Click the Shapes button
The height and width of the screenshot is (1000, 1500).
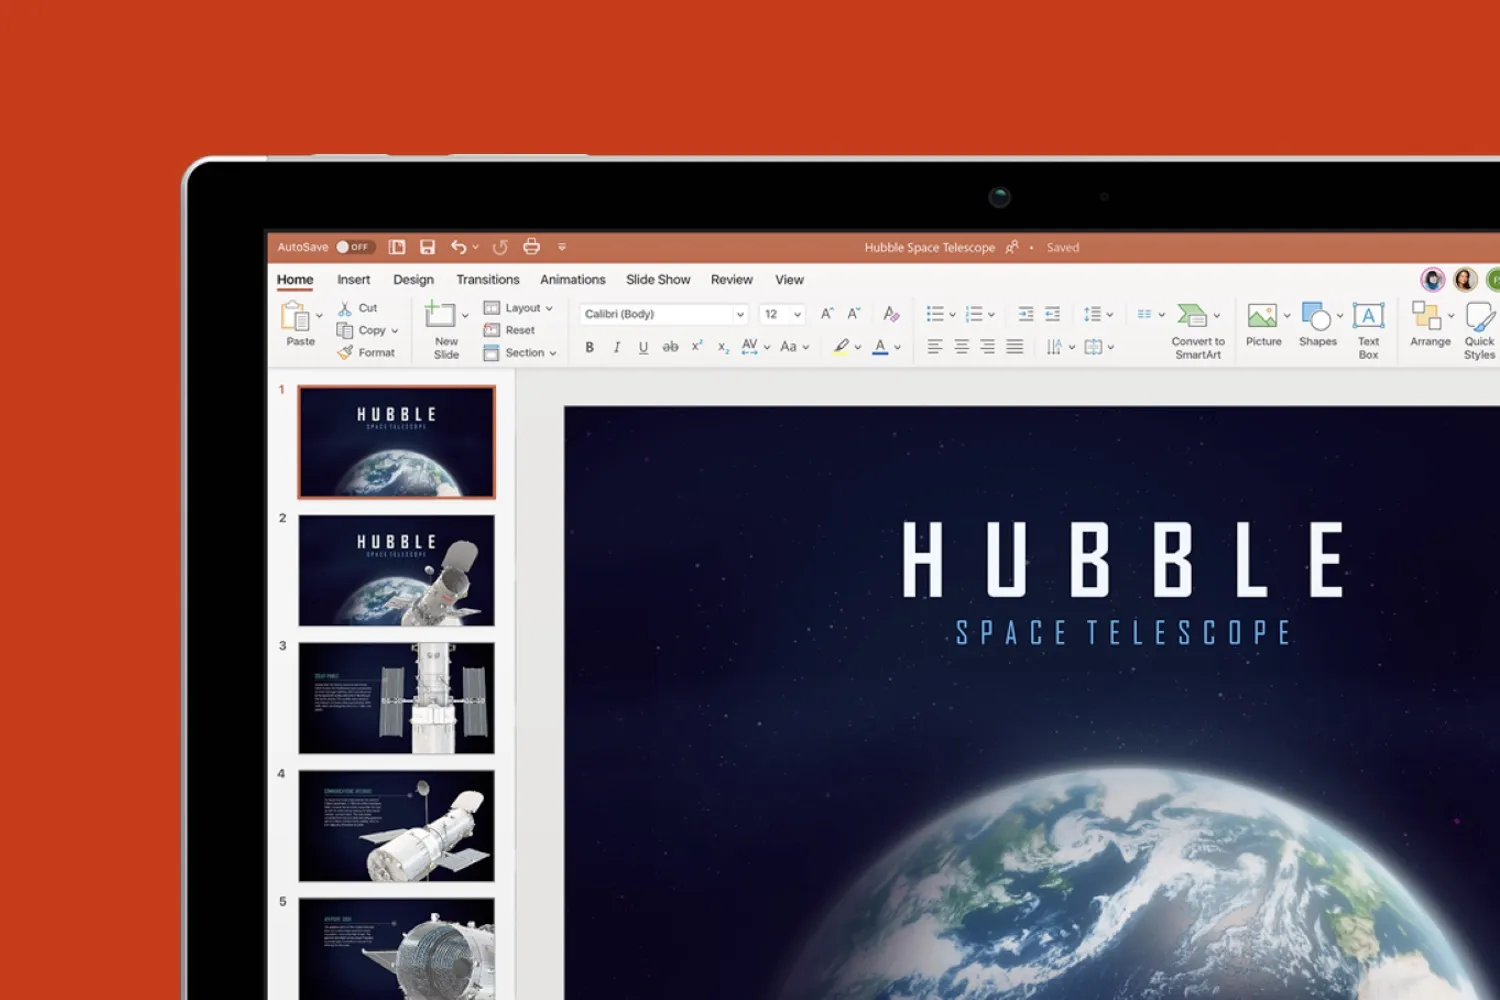tap(1317, 326)
